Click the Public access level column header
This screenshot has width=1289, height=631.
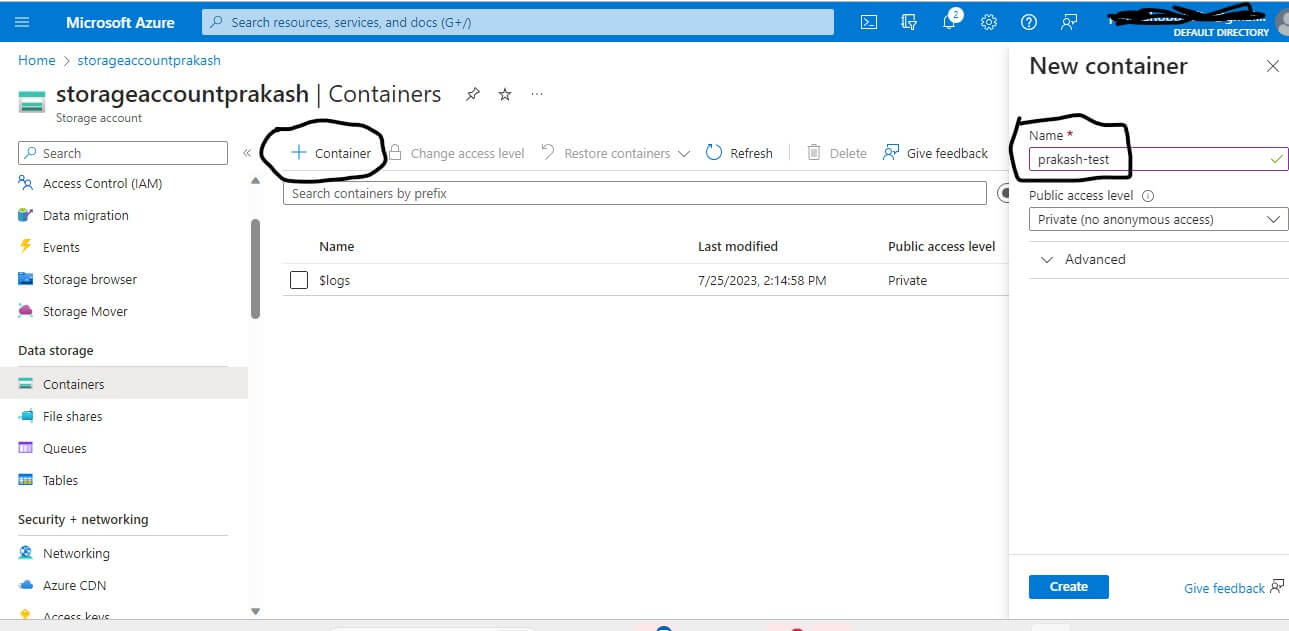(x=941, y=246)
